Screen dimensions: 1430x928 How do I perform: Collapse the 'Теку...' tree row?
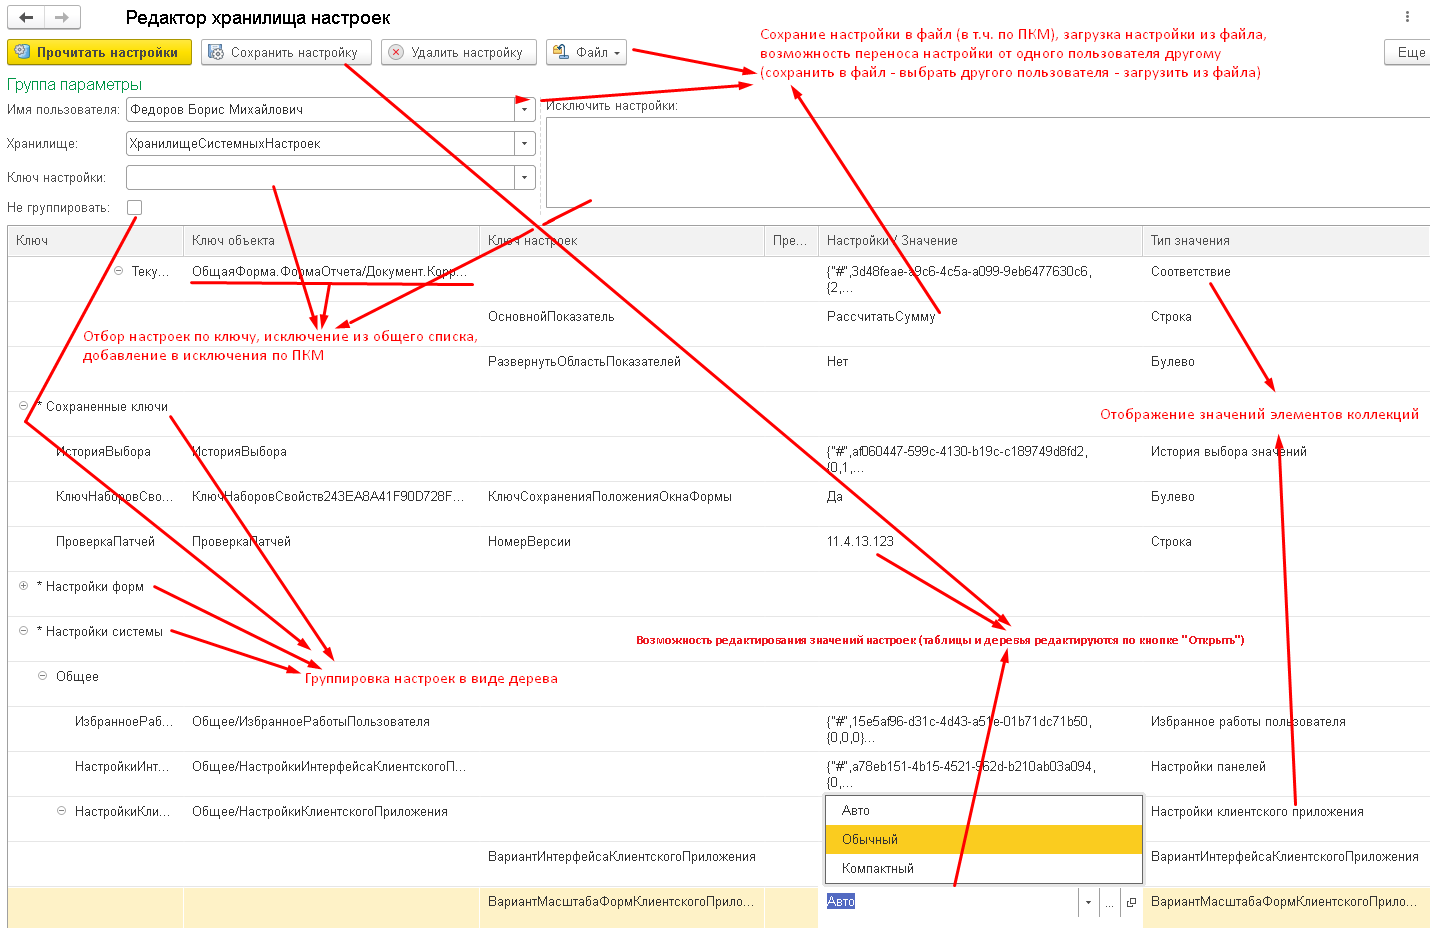tap(118, 271)
